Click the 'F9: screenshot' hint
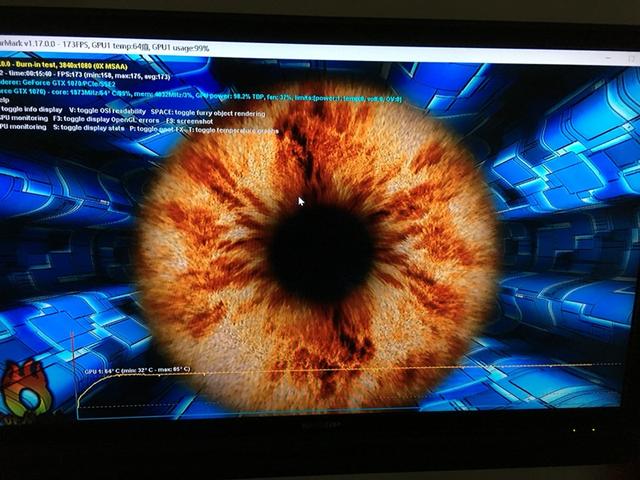The image size is (640, 480). 189,121
